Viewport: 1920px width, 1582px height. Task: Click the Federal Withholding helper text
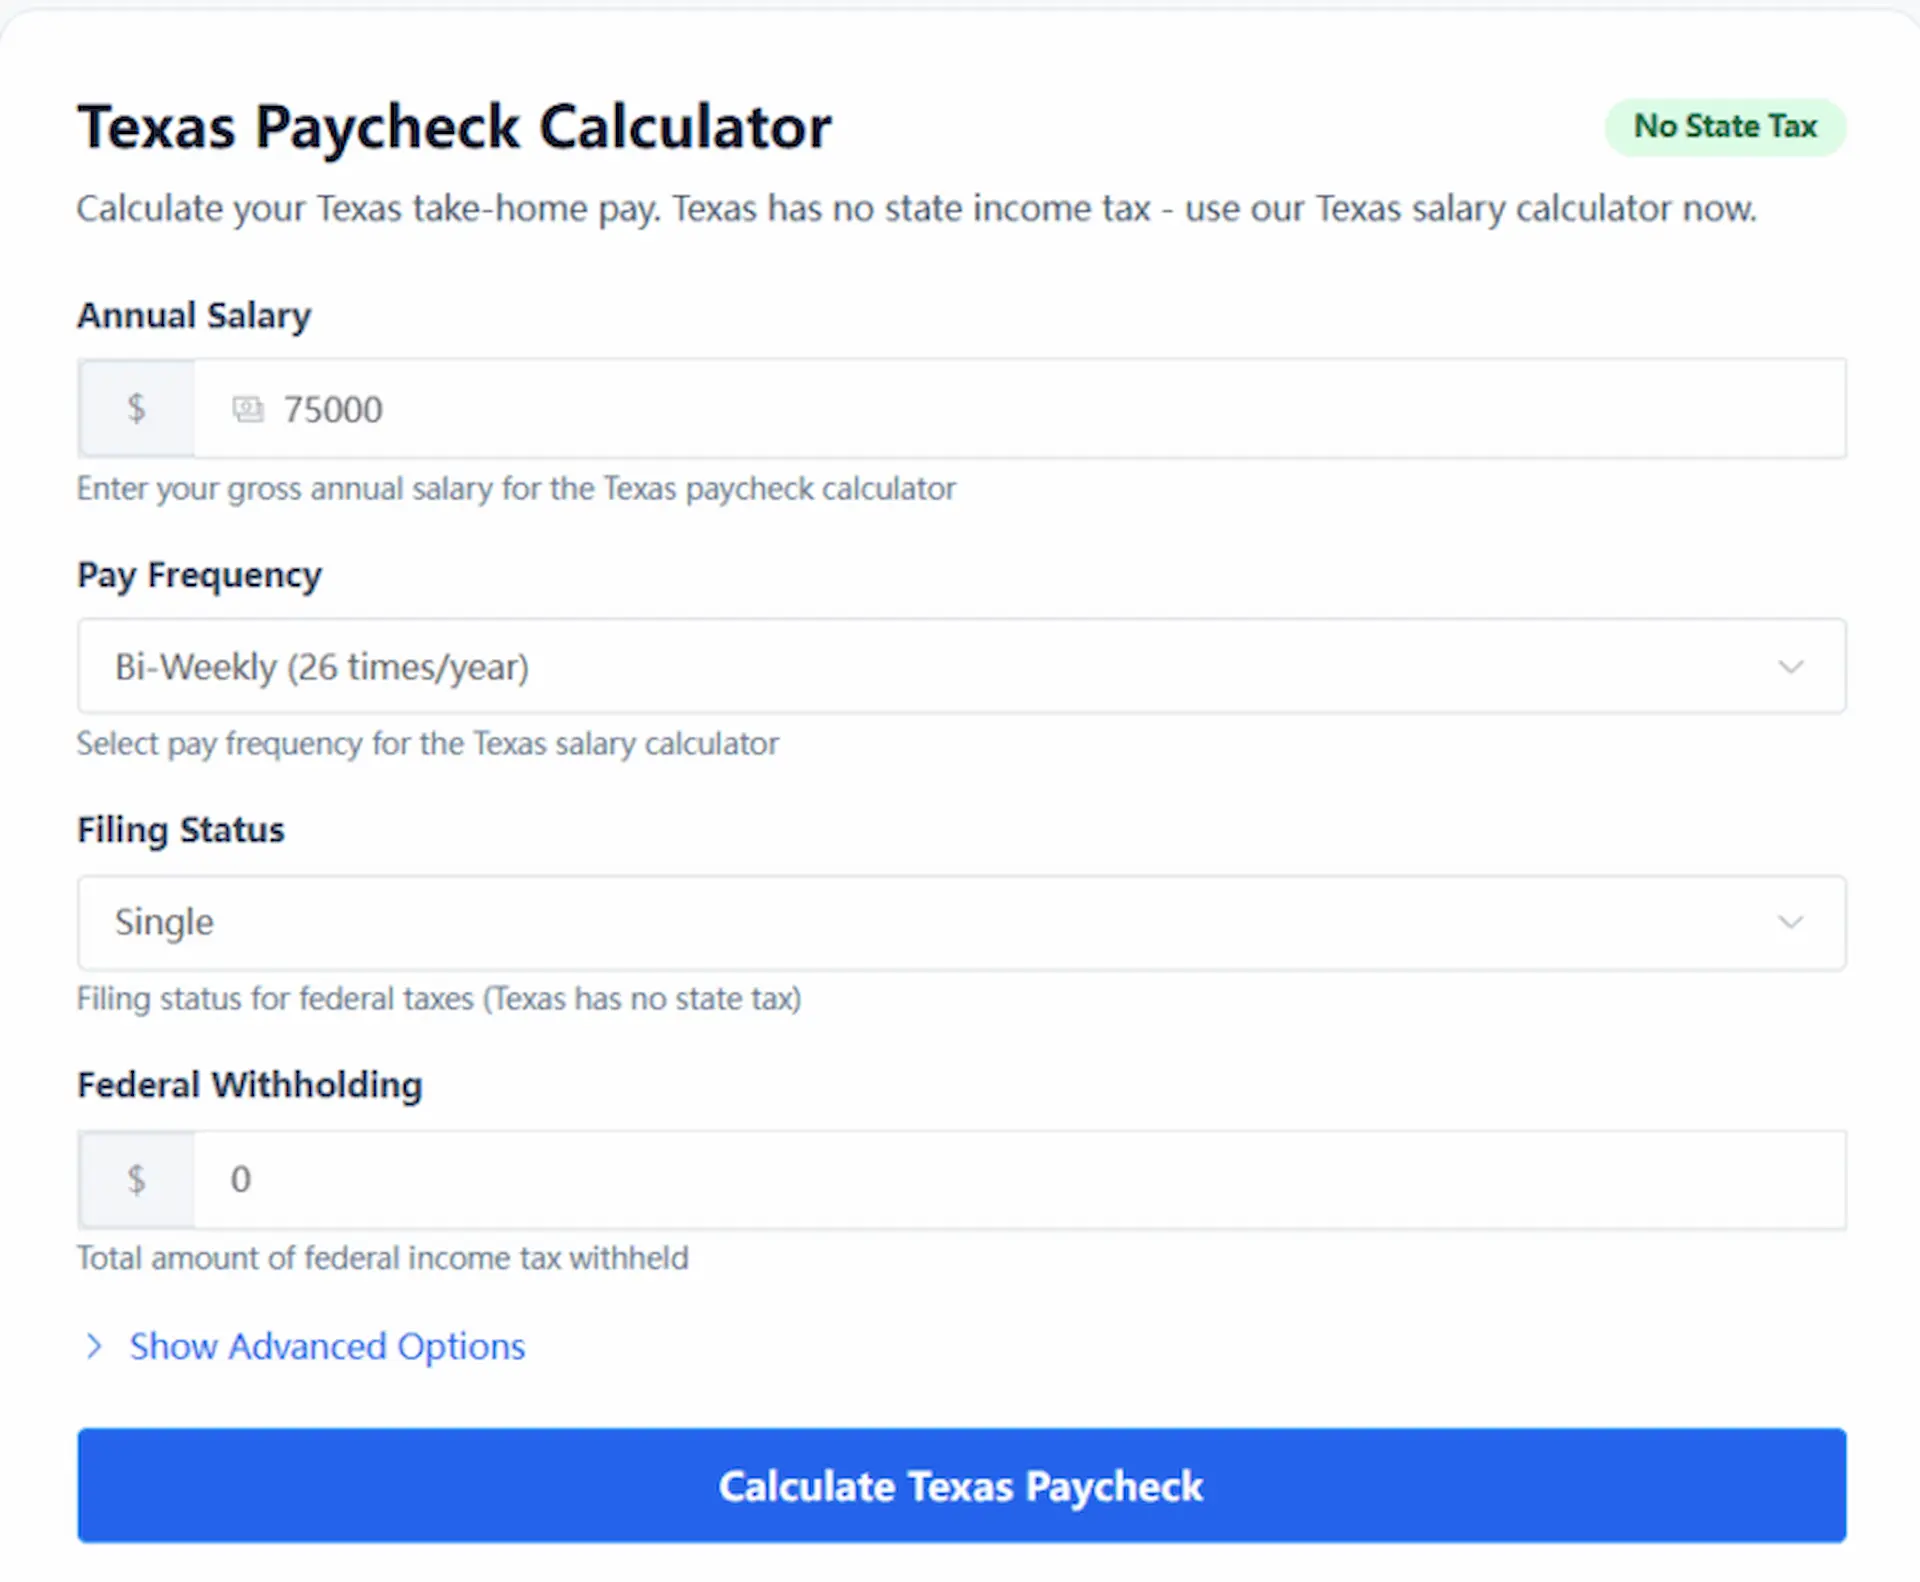[383, 1258]
